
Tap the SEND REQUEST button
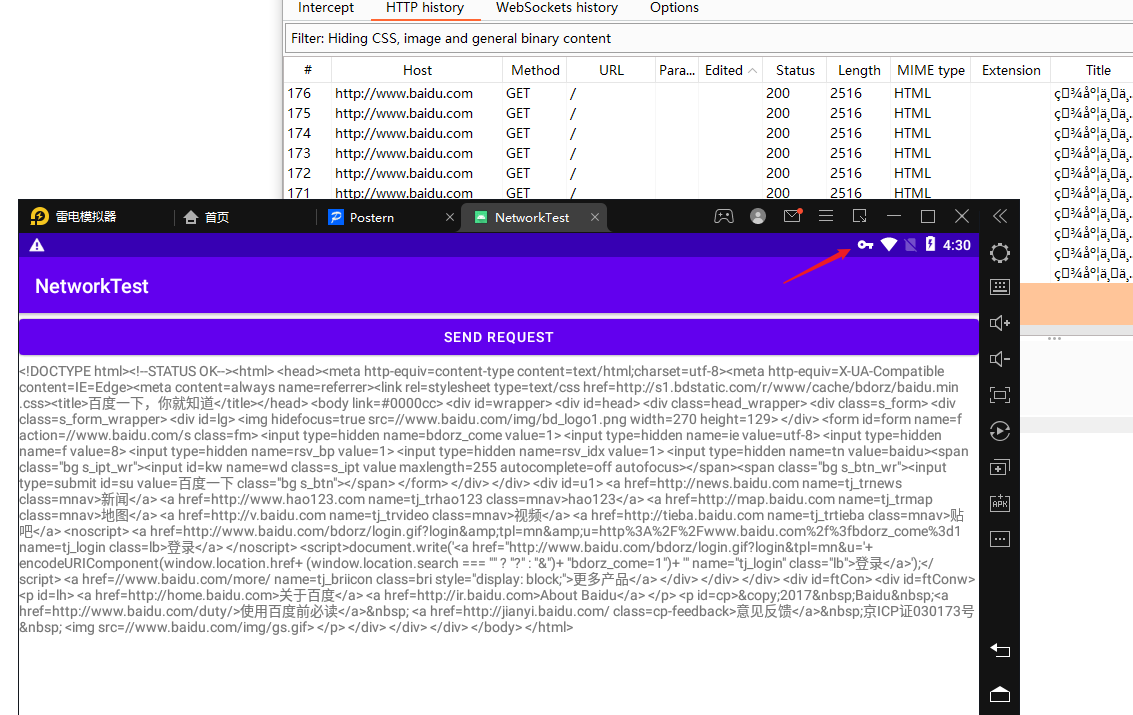[x=499, y=337]
